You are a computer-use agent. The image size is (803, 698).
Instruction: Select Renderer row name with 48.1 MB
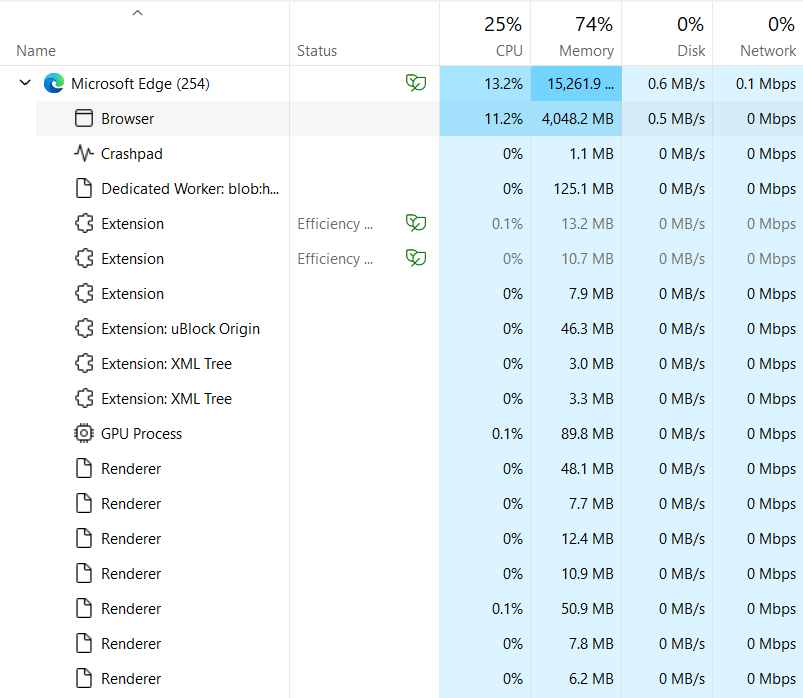coord(131,469)
